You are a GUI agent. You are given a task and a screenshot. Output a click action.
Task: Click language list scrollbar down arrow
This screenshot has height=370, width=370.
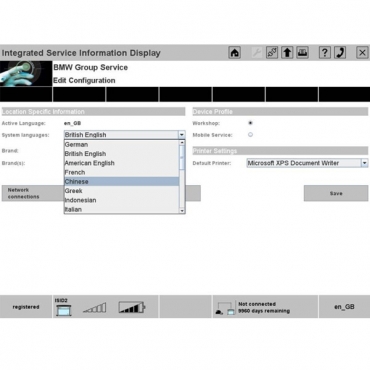pyautogui.click(x=182, y=211)
